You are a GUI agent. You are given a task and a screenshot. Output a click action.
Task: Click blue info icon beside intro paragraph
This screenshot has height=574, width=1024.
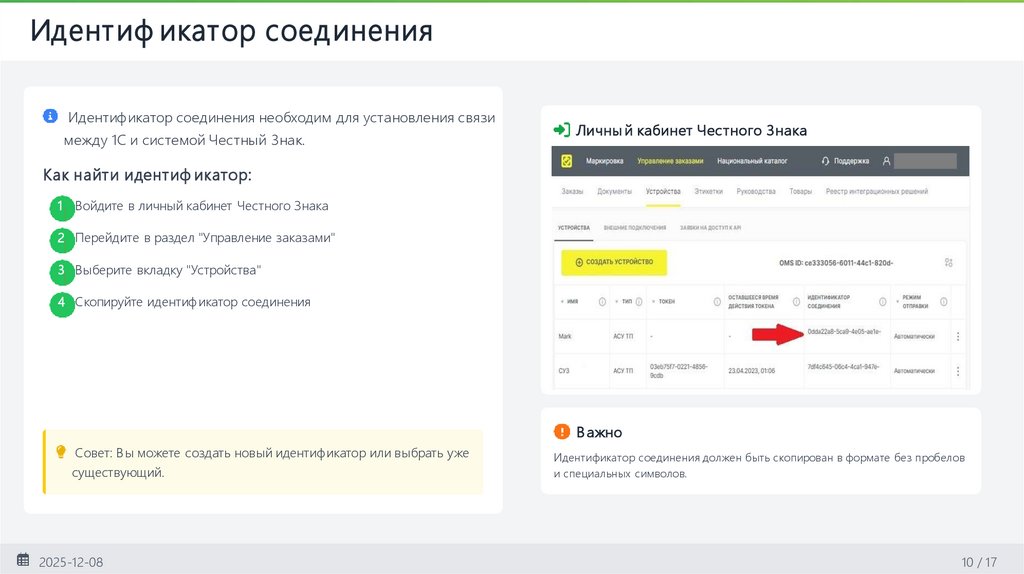[x=50, y=116]
